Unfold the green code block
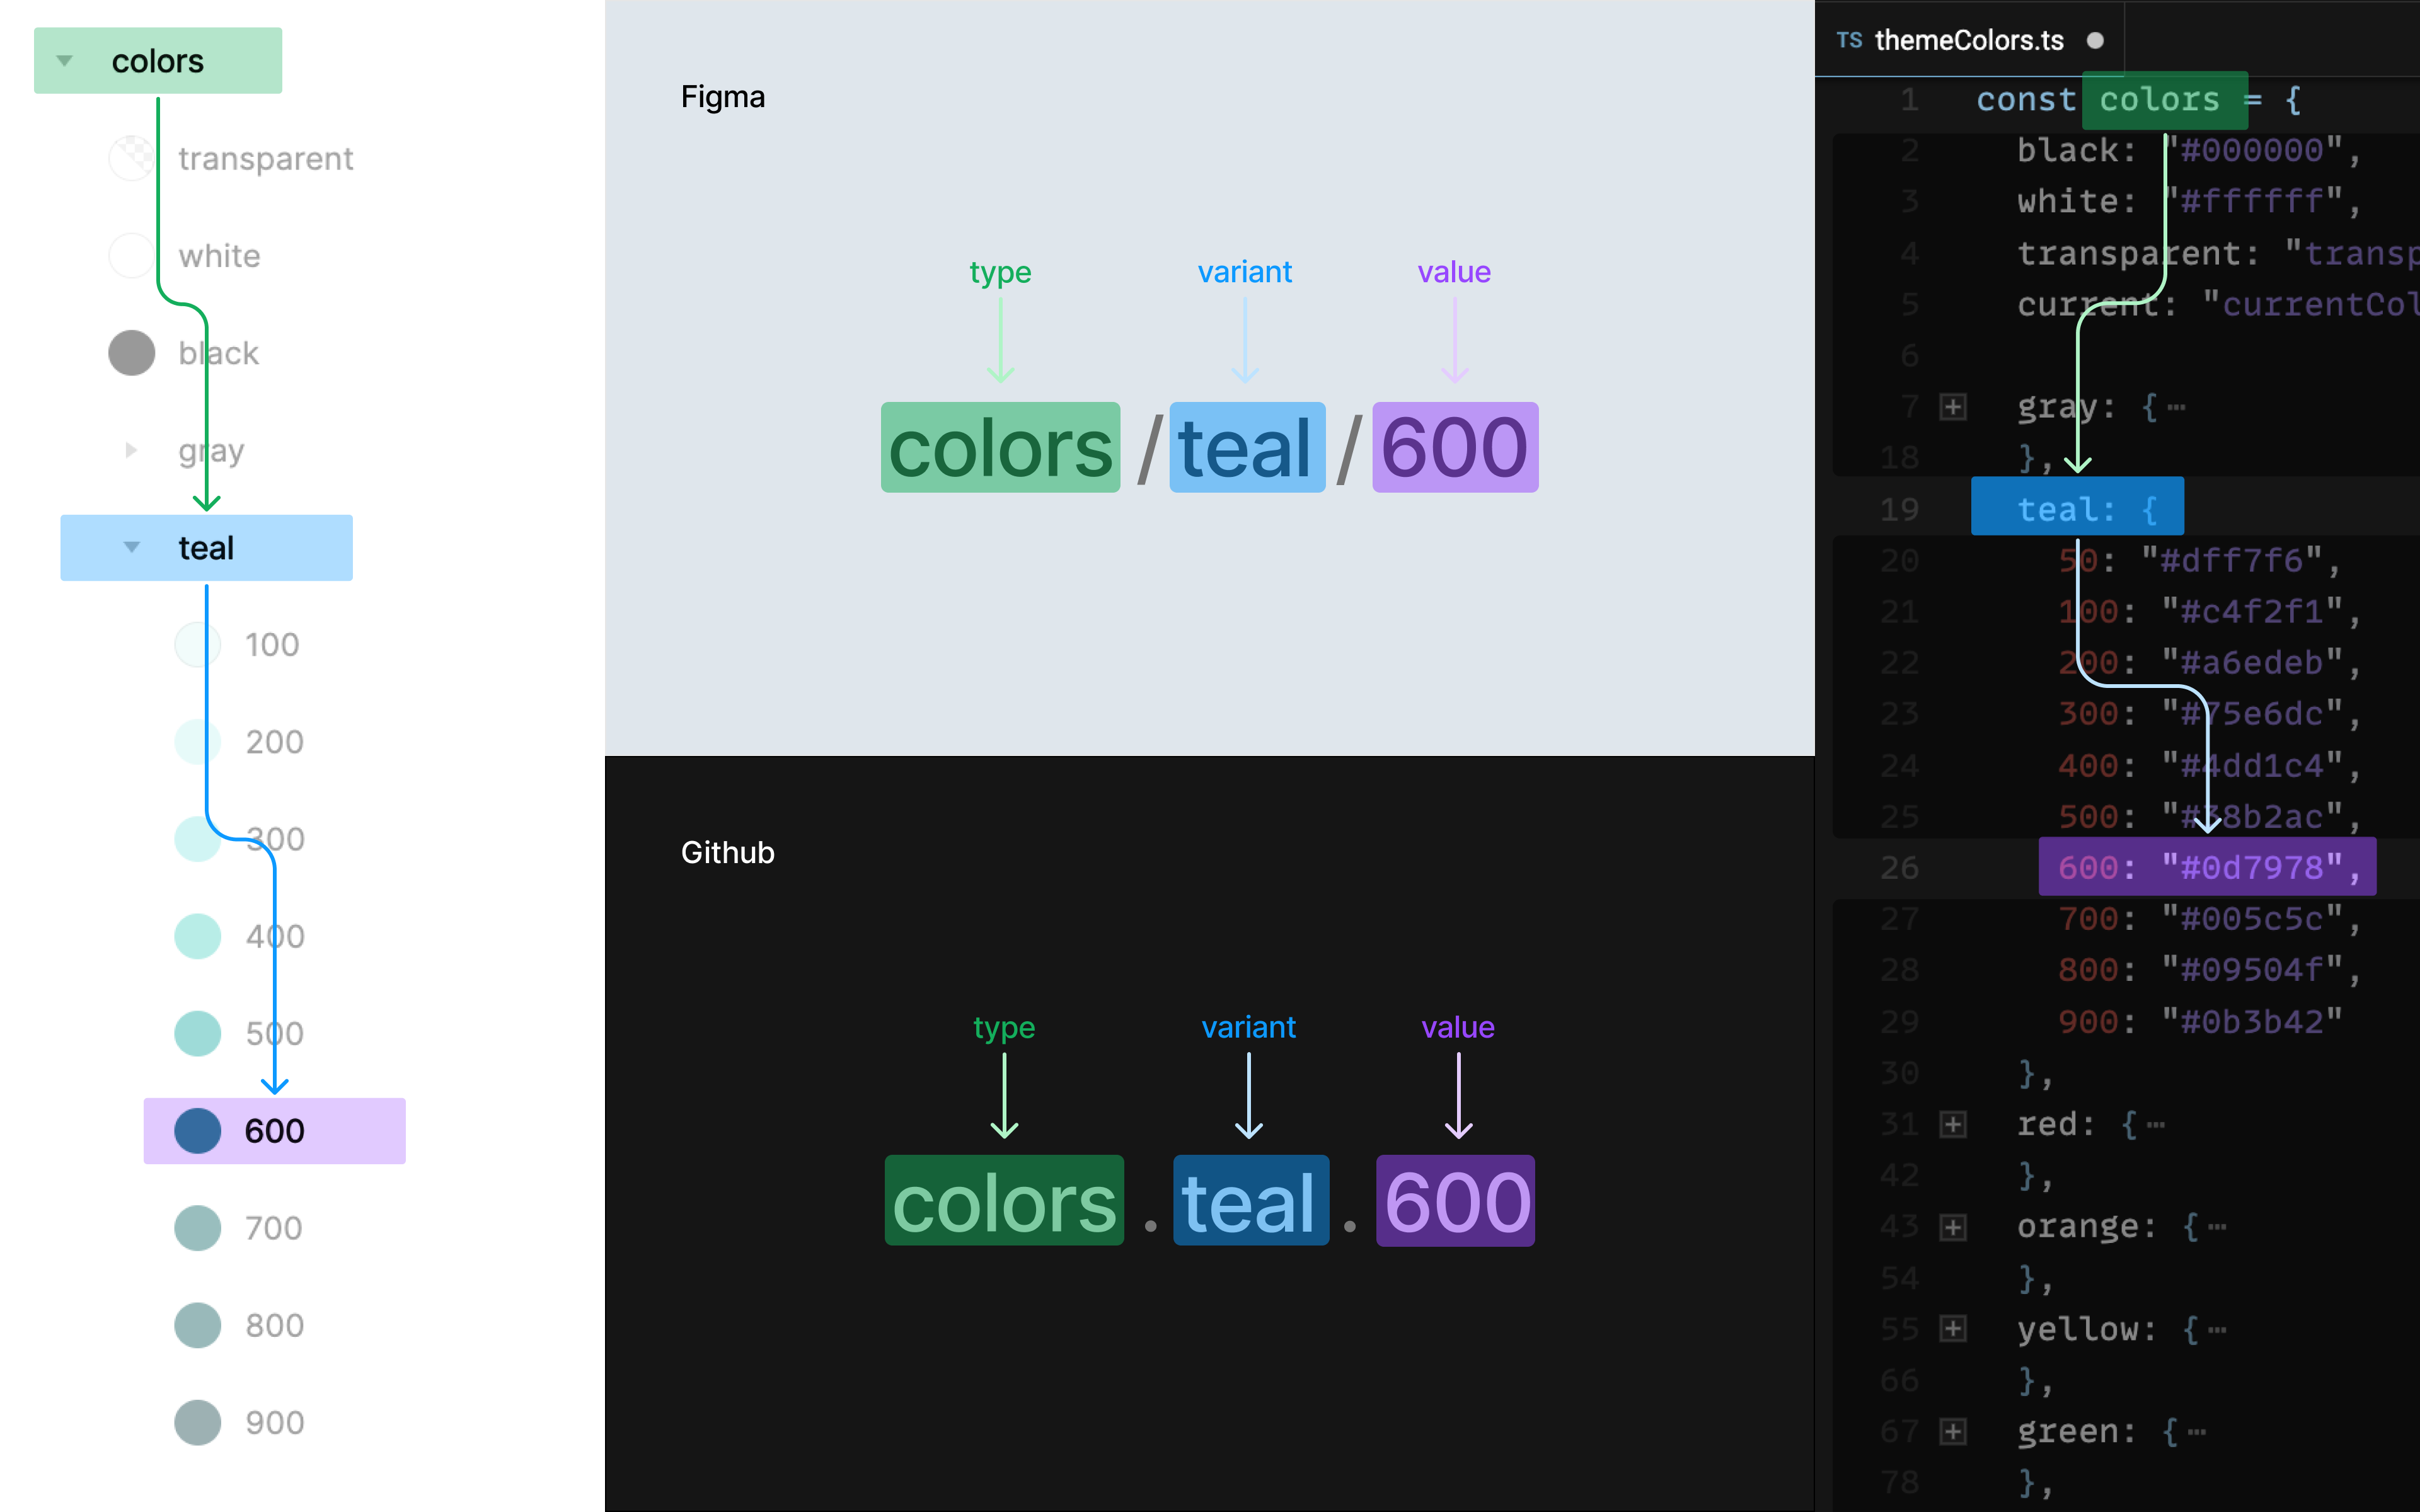2420x1512 pixels. [x=1953, y=1432]
